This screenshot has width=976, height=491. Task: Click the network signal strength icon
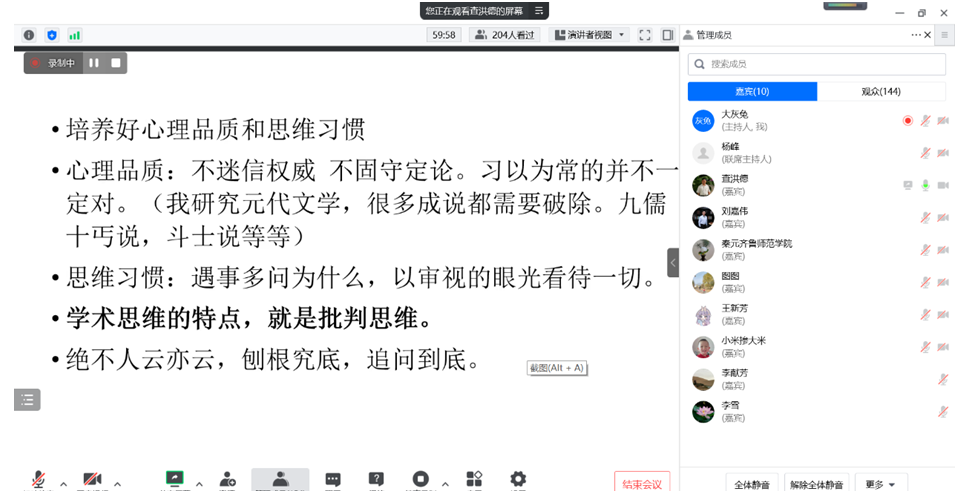[x=75, y=35]
